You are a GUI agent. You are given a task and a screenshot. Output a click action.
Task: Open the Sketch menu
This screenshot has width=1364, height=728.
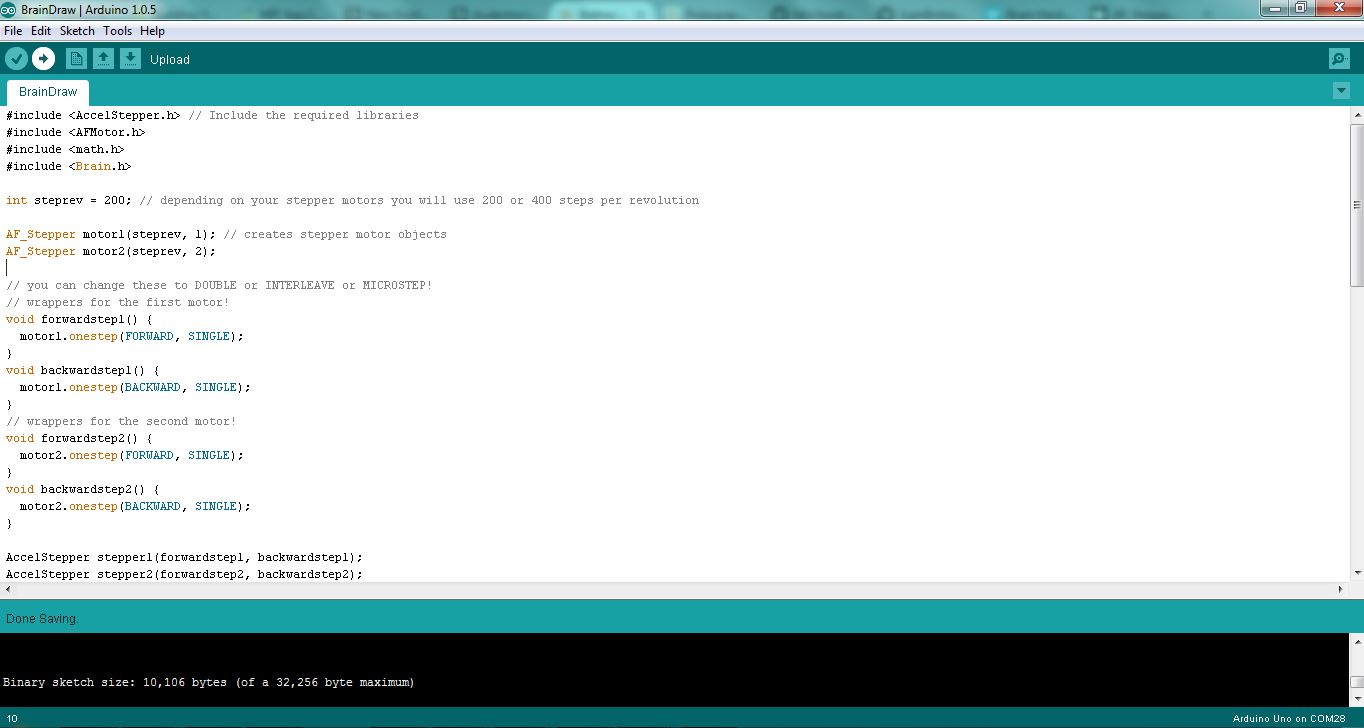point(77,31)
